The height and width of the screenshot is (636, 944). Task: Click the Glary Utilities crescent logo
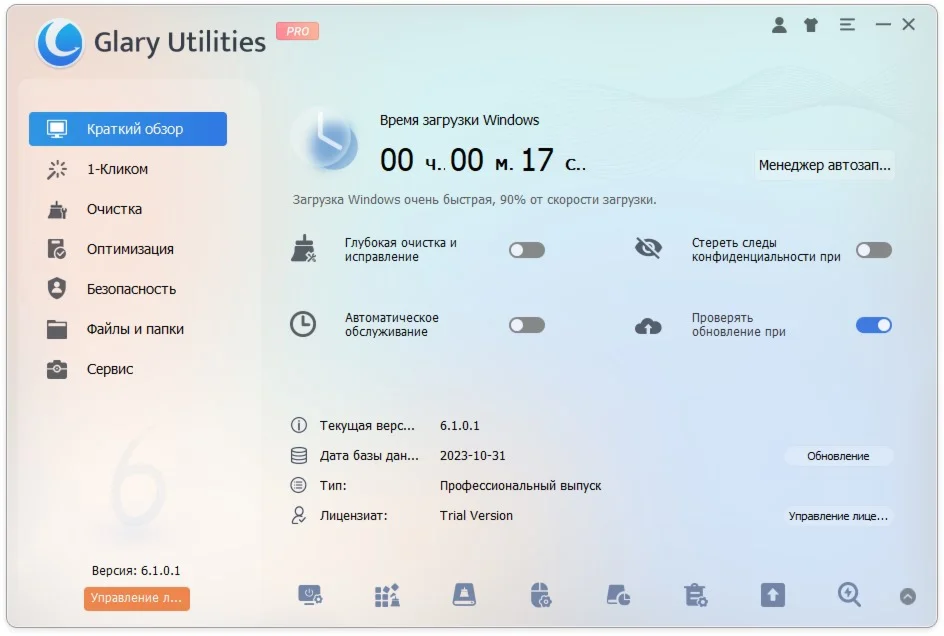pos(60,42)
